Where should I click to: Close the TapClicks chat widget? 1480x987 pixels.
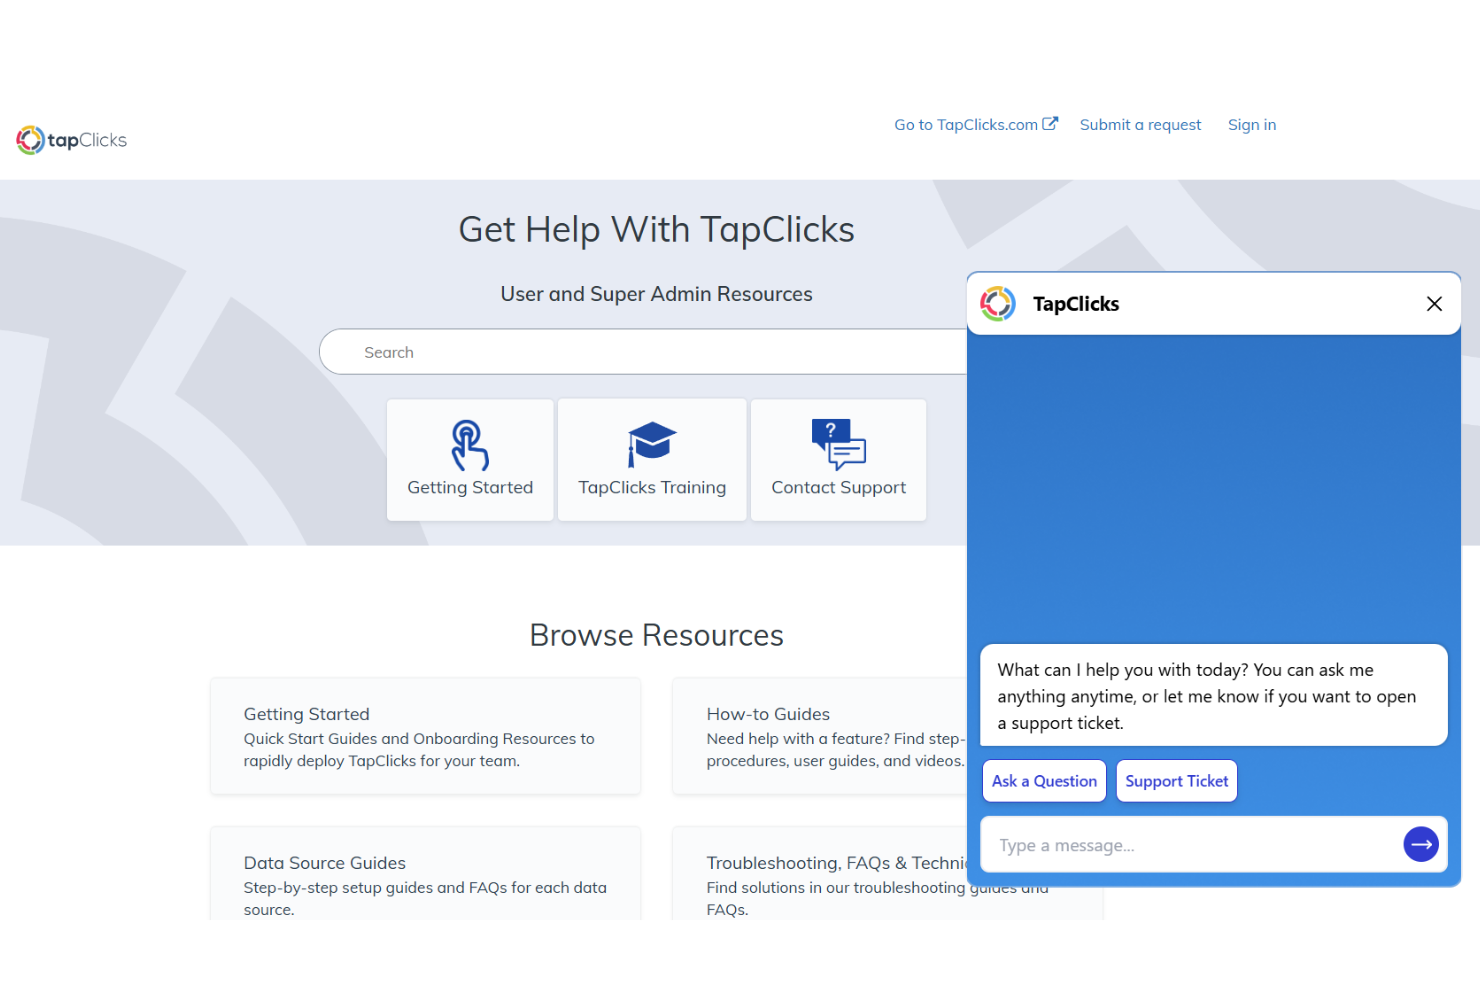click(1434, 304)
